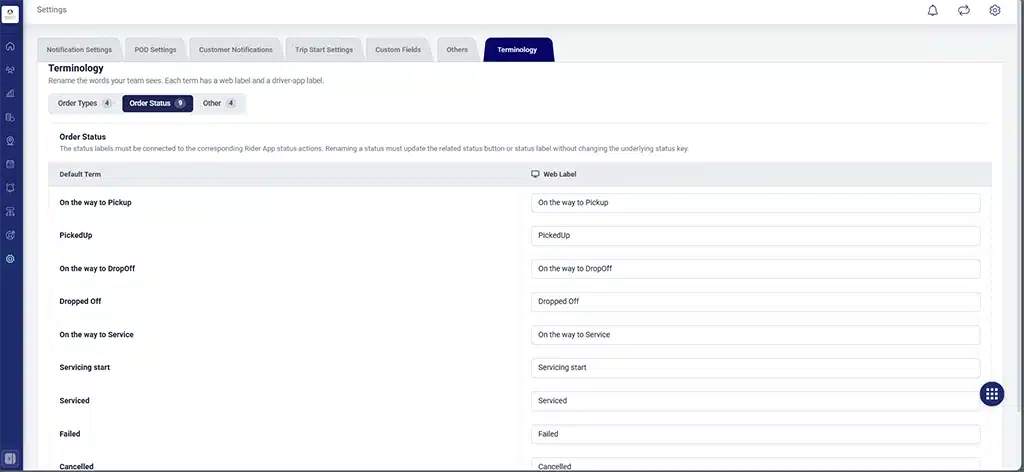This screenshot has width=1024, height=472.
Task: Edit the Dropped Off web label field
Action: pos(756,302)
